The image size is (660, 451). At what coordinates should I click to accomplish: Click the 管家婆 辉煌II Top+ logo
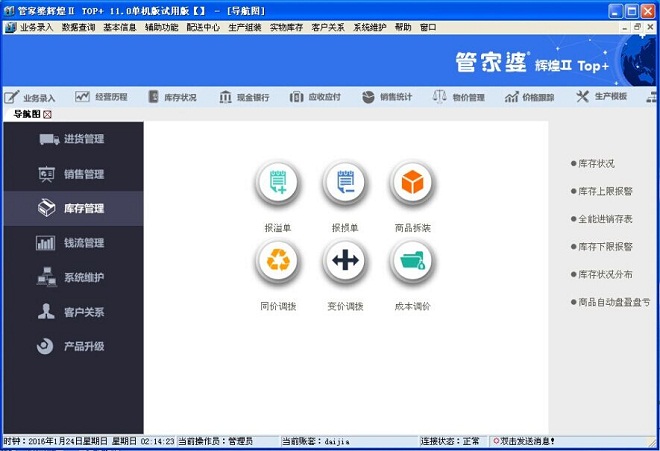(x=532, y=63)
